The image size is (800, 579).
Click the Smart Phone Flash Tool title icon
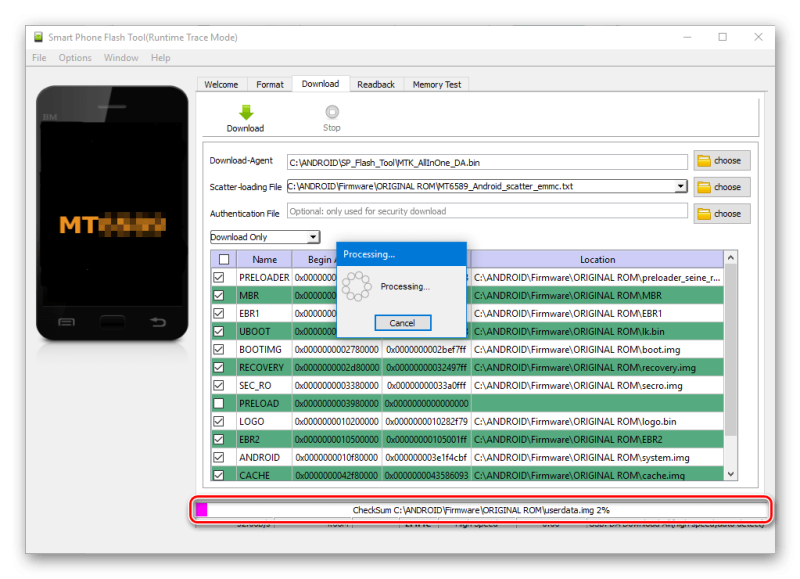pyautogui.click(x=38, y=37)
